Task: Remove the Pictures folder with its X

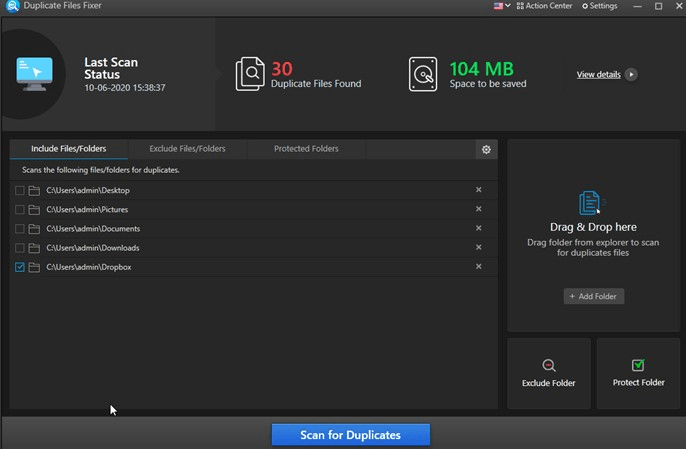Action: coord(479,209)
